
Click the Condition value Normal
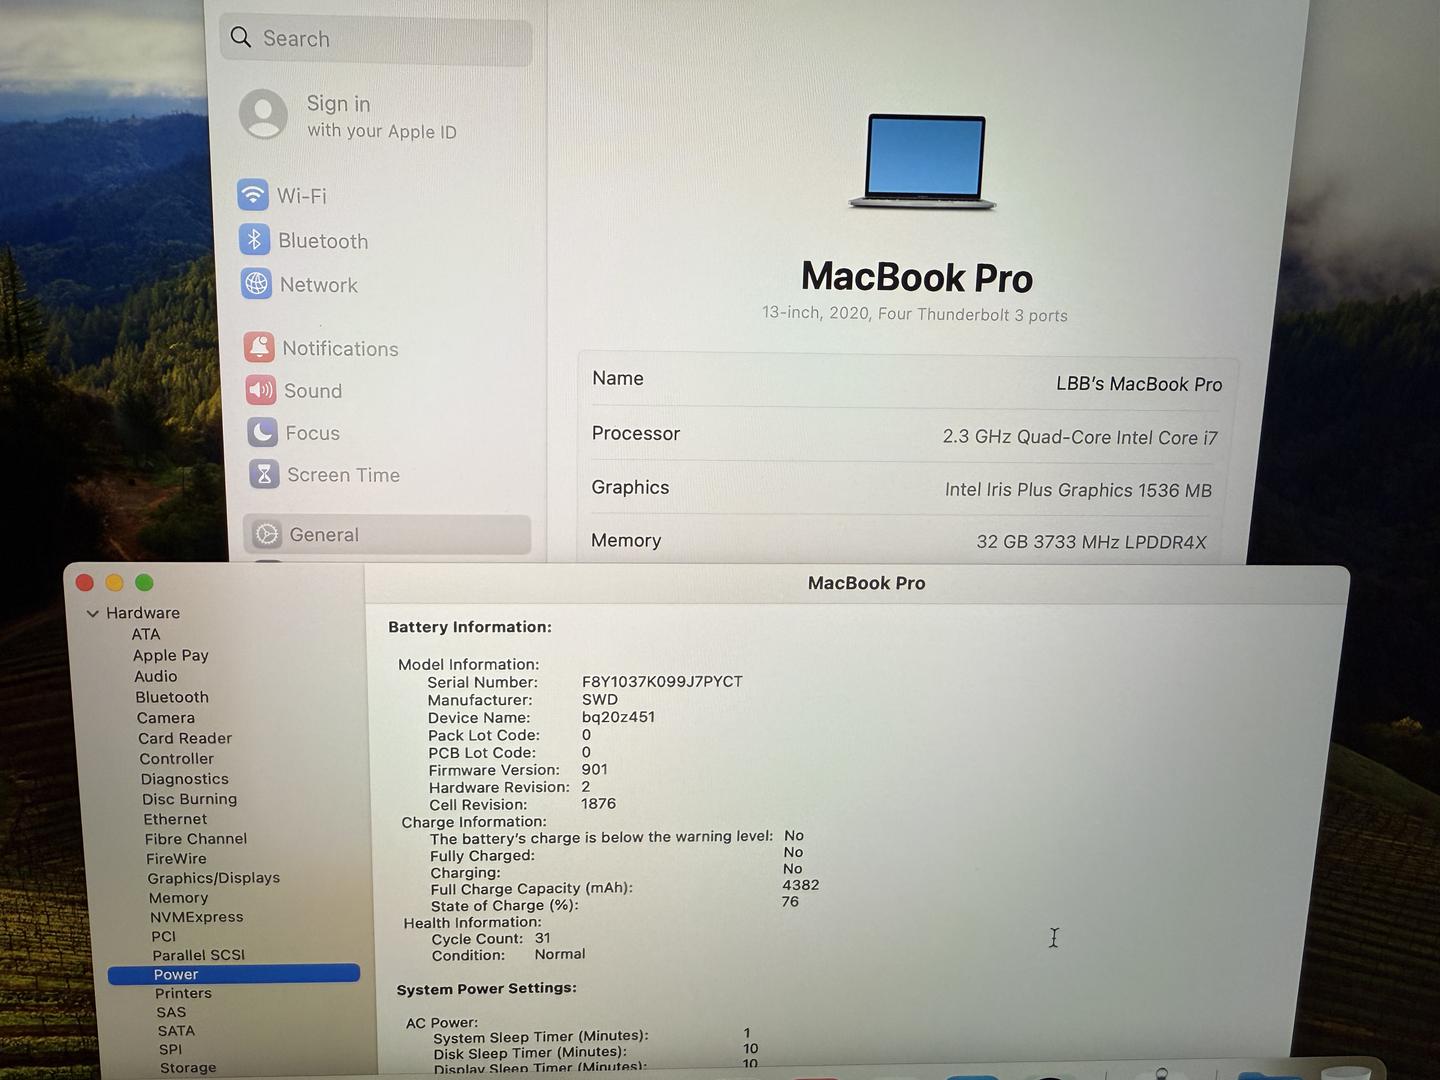[x=560, y=954]
